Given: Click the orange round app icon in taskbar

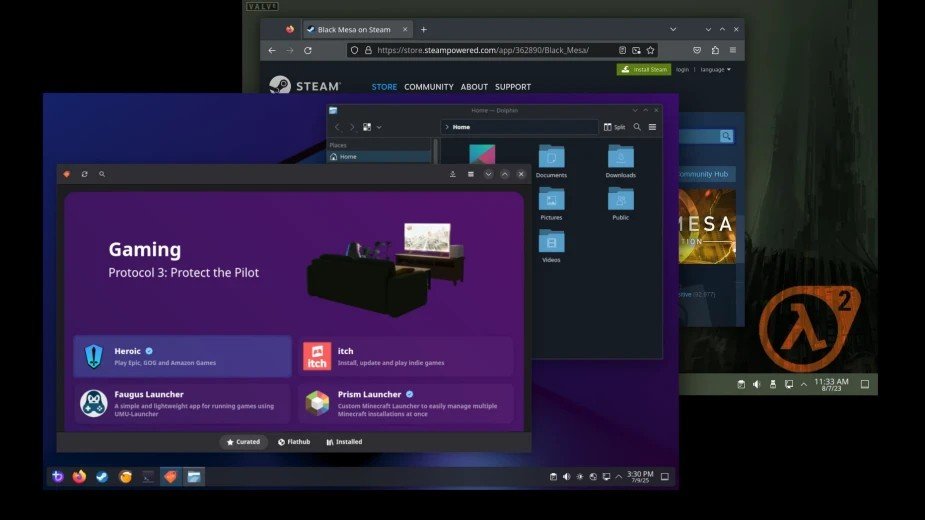Looking at the screenshot, I should tap(125, 476).
